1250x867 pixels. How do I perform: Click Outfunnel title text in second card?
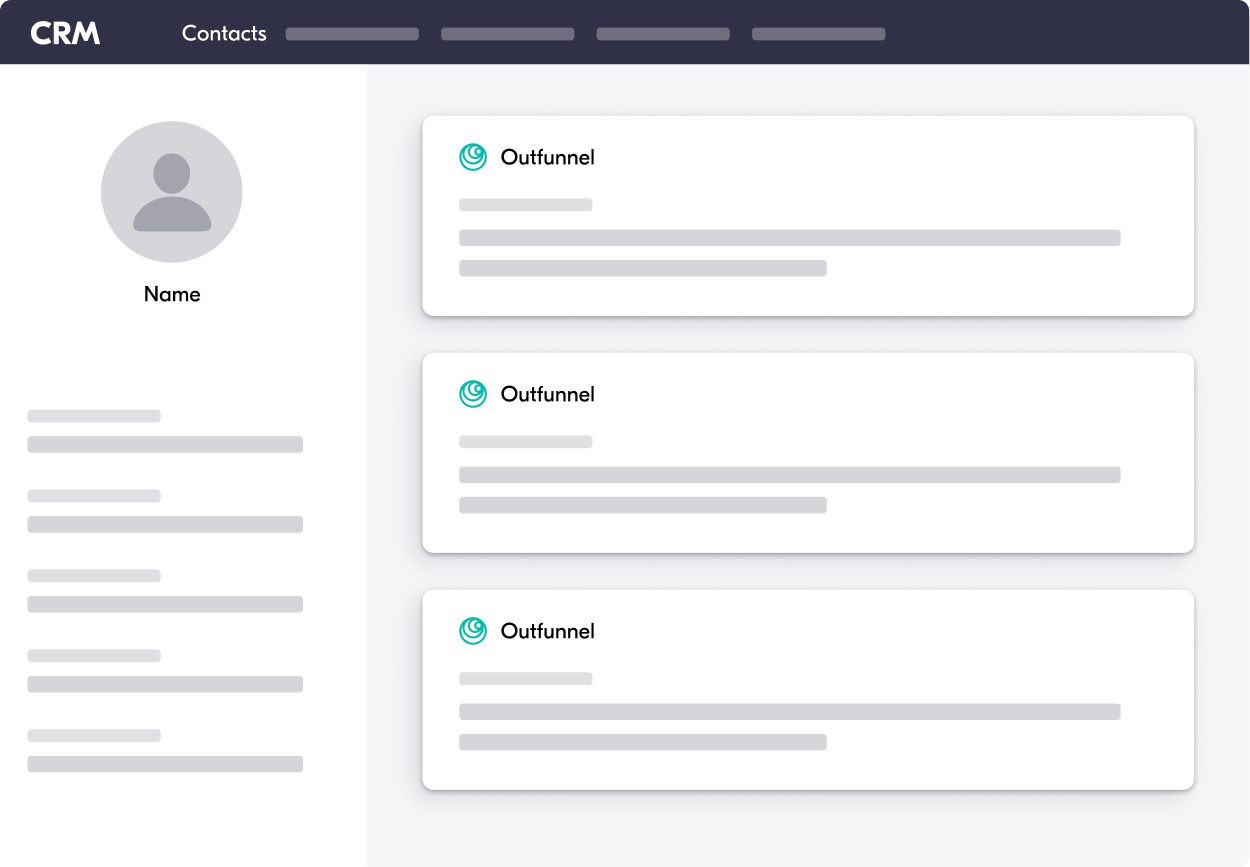[x=548, y=394]
